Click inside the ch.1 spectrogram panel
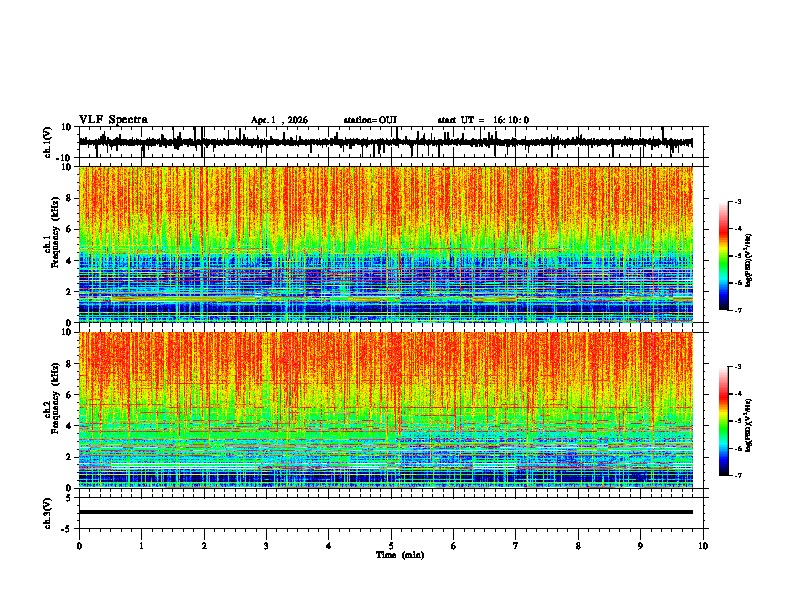The height and width of the screenshot is (612, 792). pos(386,244)
